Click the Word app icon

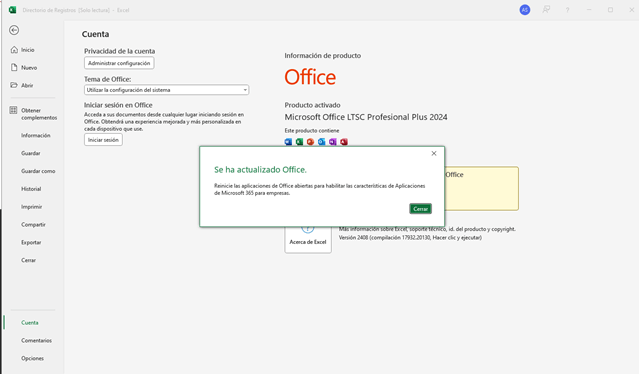pos(288,142)
